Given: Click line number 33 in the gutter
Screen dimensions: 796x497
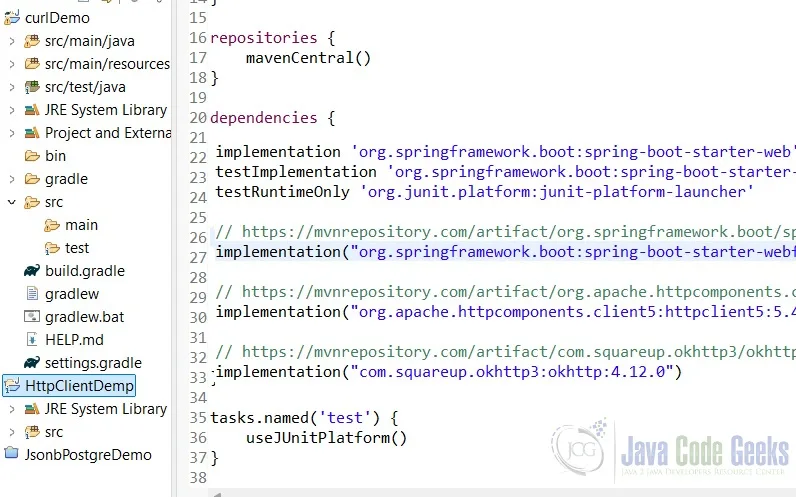Looking at the screenshot, I should pos(197,378).
